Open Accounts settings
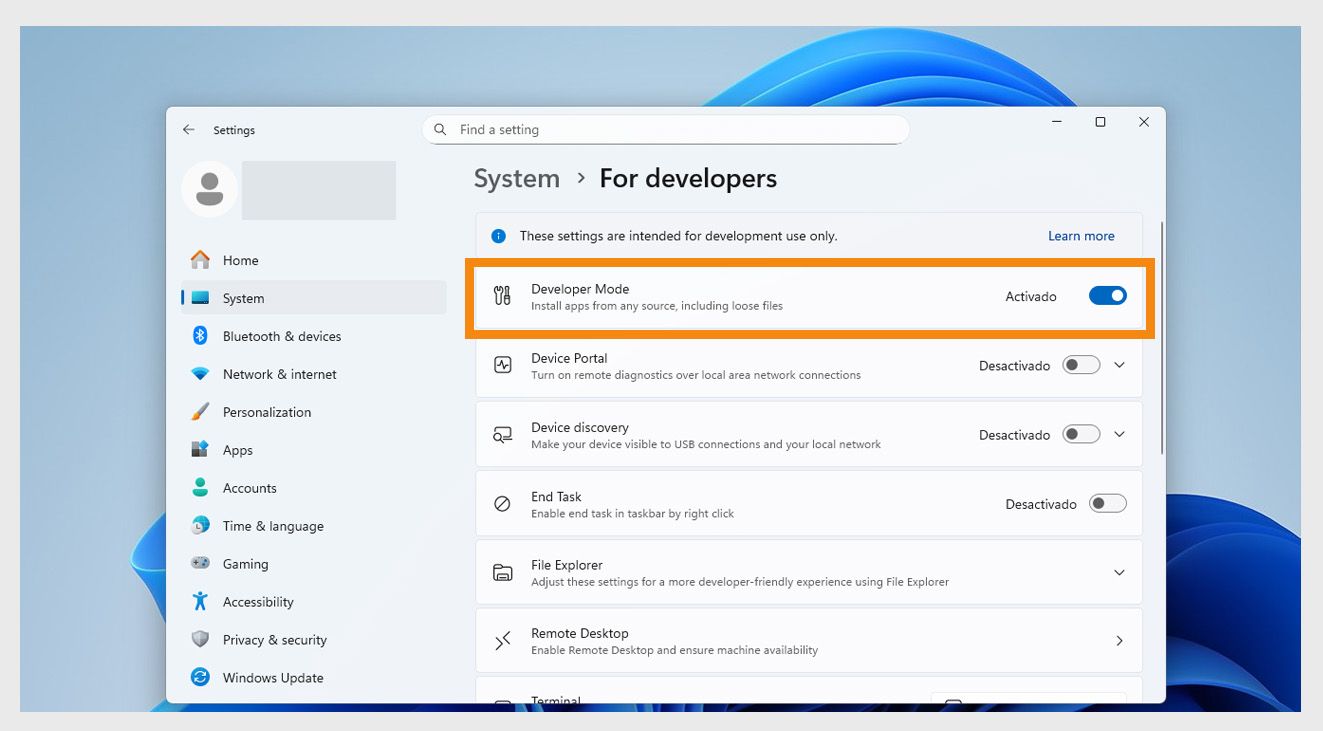 point(314,488)
